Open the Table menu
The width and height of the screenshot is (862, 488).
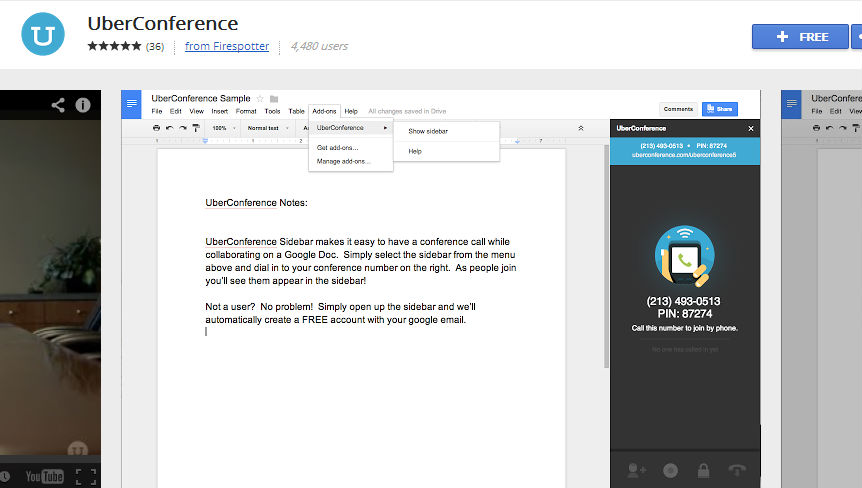(296, 111)
